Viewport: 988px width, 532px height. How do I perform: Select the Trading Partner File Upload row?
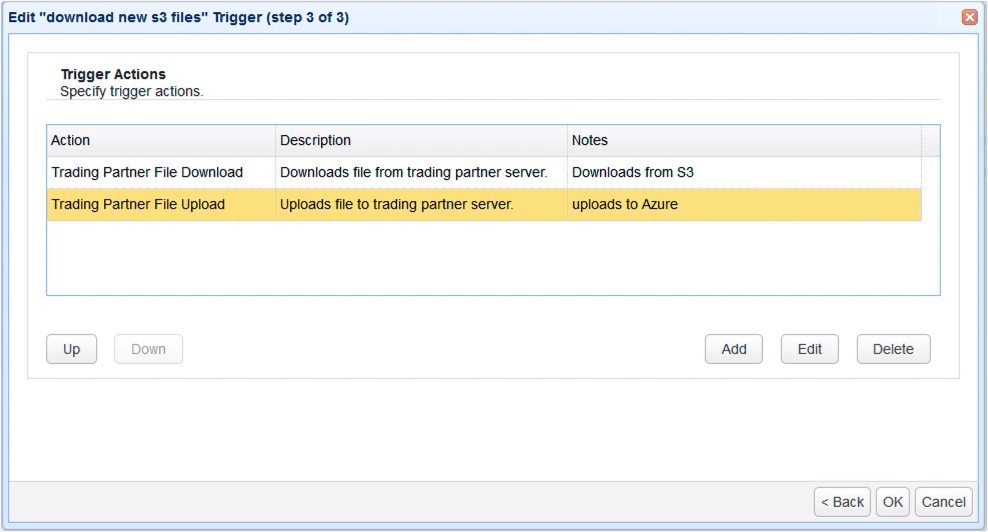point(138,205)
